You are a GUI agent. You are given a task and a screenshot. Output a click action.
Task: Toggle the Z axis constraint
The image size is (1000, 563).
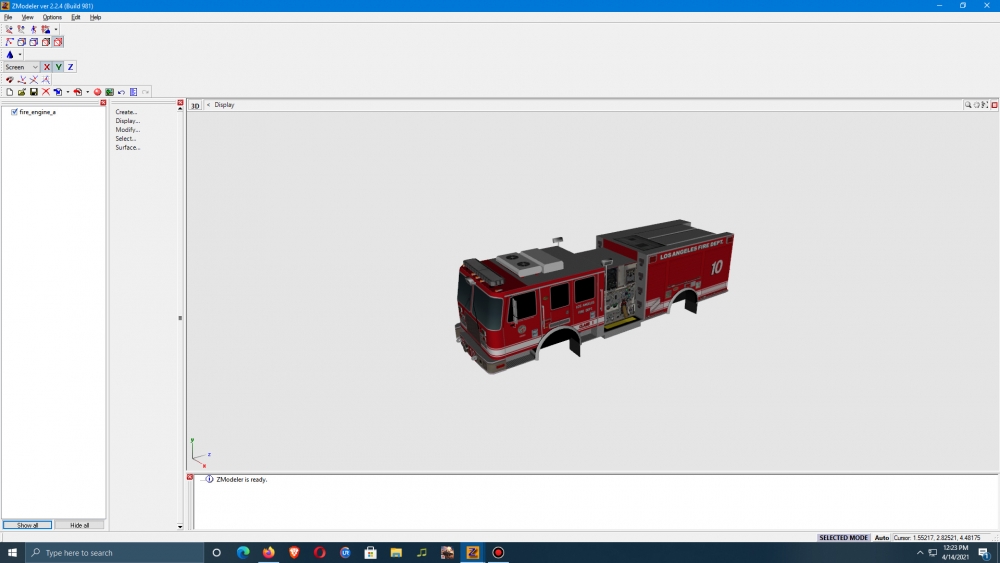[x=70, y=67]
